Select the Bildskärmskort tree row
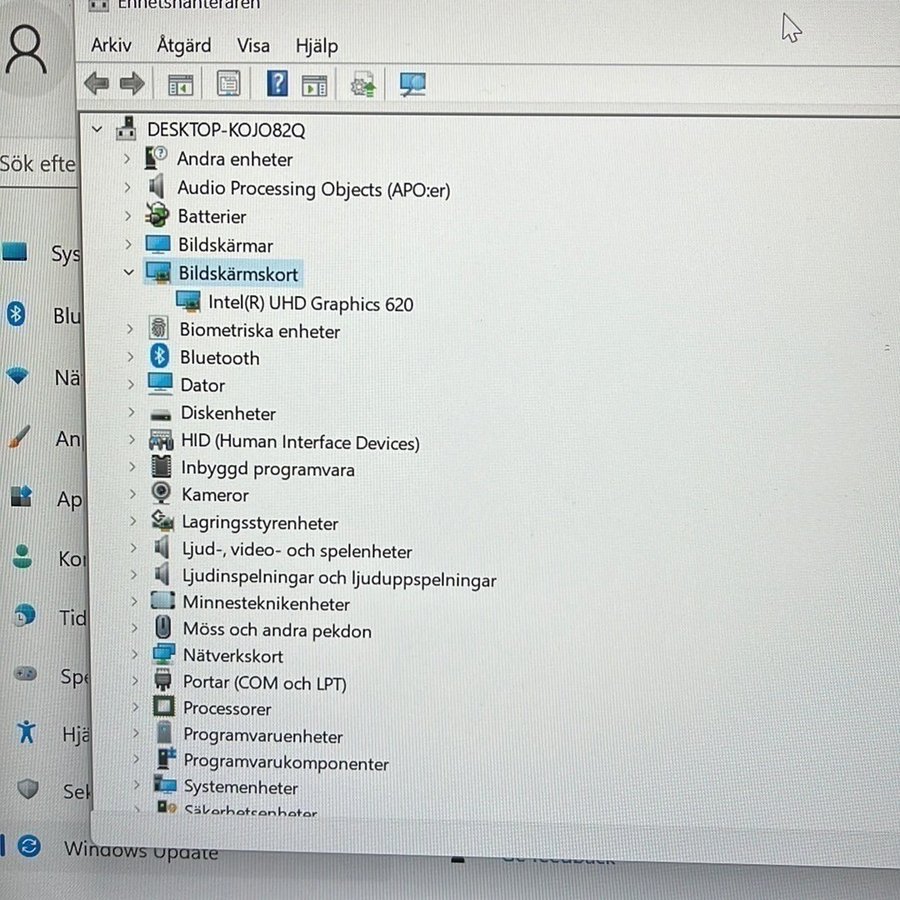Image resolution: width=900 pixels, height=900 pixels. point(238,274)
